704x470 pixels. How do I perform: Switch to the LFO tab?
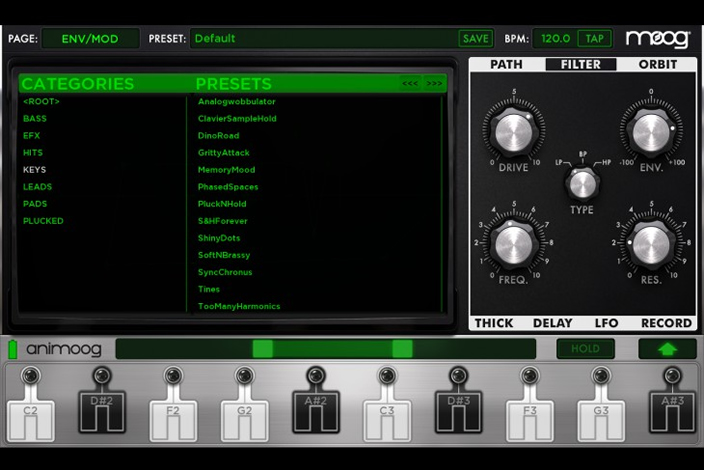607,323
